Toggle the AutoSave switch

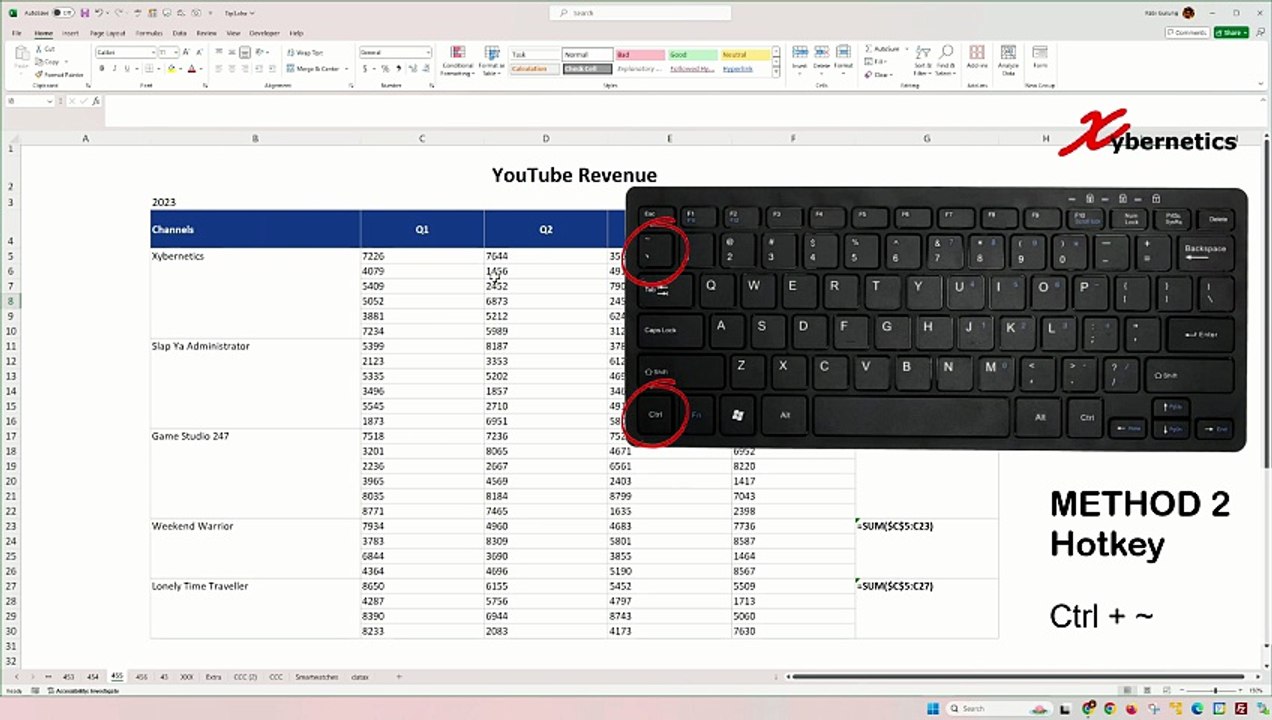pyautogui.click(x=63, y=13)
